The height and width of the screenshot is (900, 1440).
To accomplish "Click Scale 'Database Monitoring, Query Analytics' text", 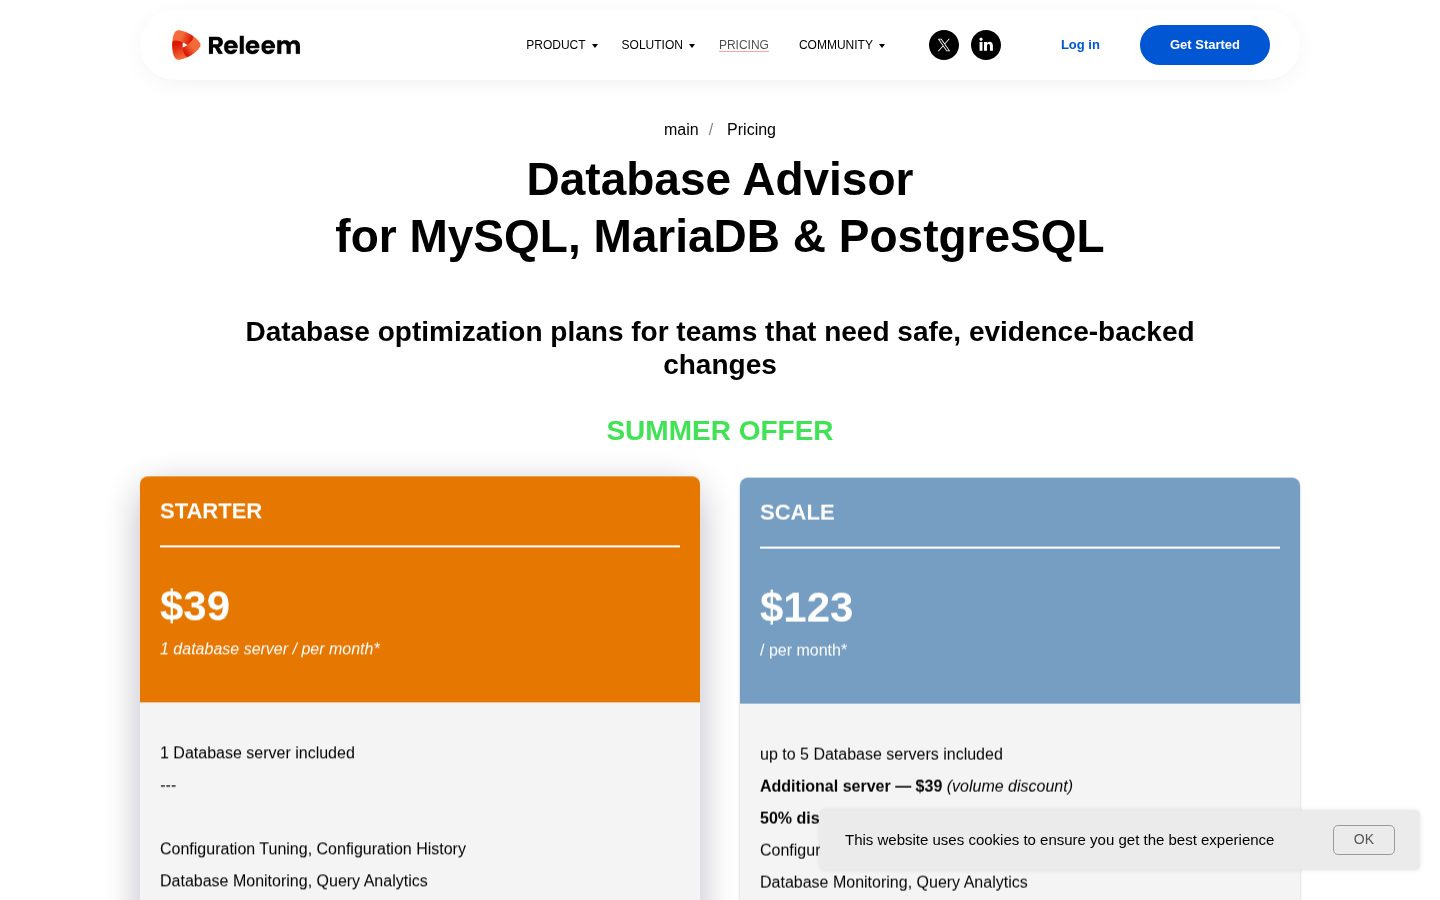I will point(894,882).
